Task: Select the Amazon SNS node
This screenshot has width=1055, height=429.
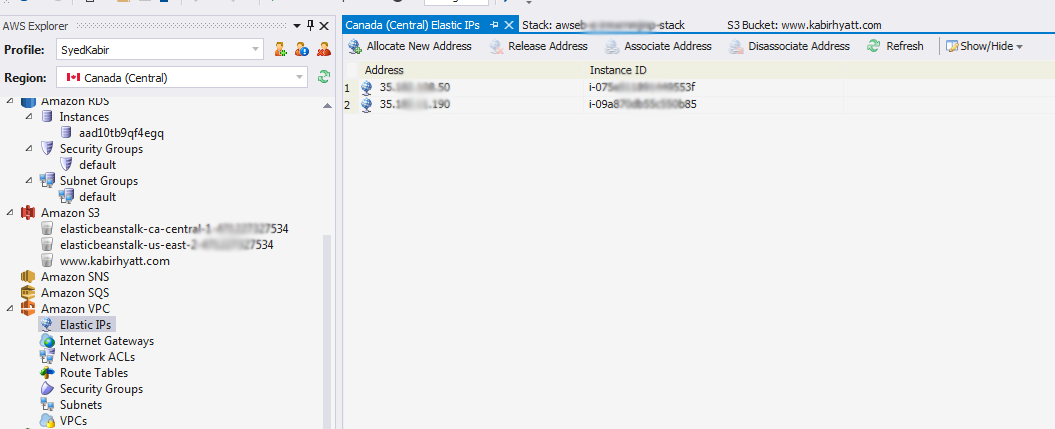Action: [75, 277]
